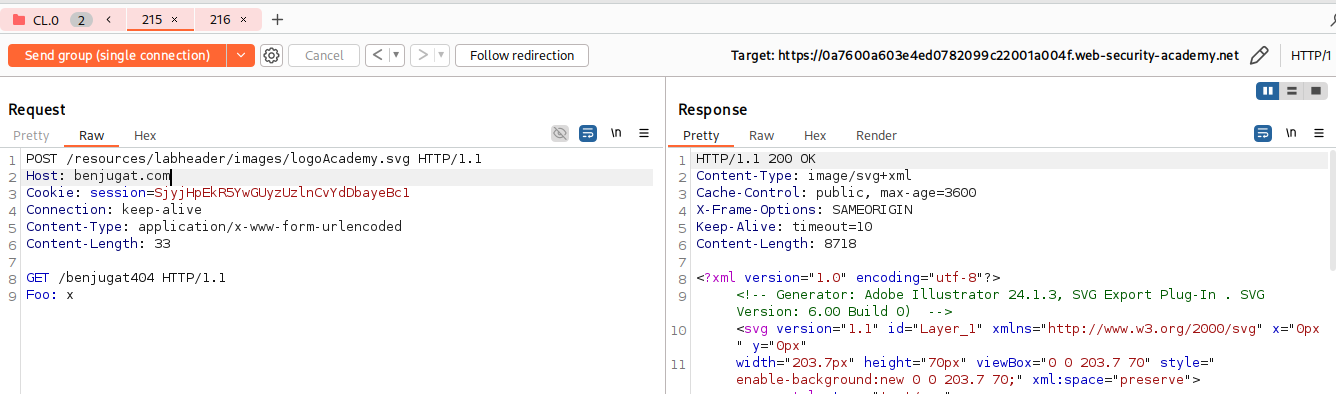This screenshot has width=1336, height=394.
Task: Click the X-Frame-Options: SAMEORIGIN header
Action: point(804,210)
